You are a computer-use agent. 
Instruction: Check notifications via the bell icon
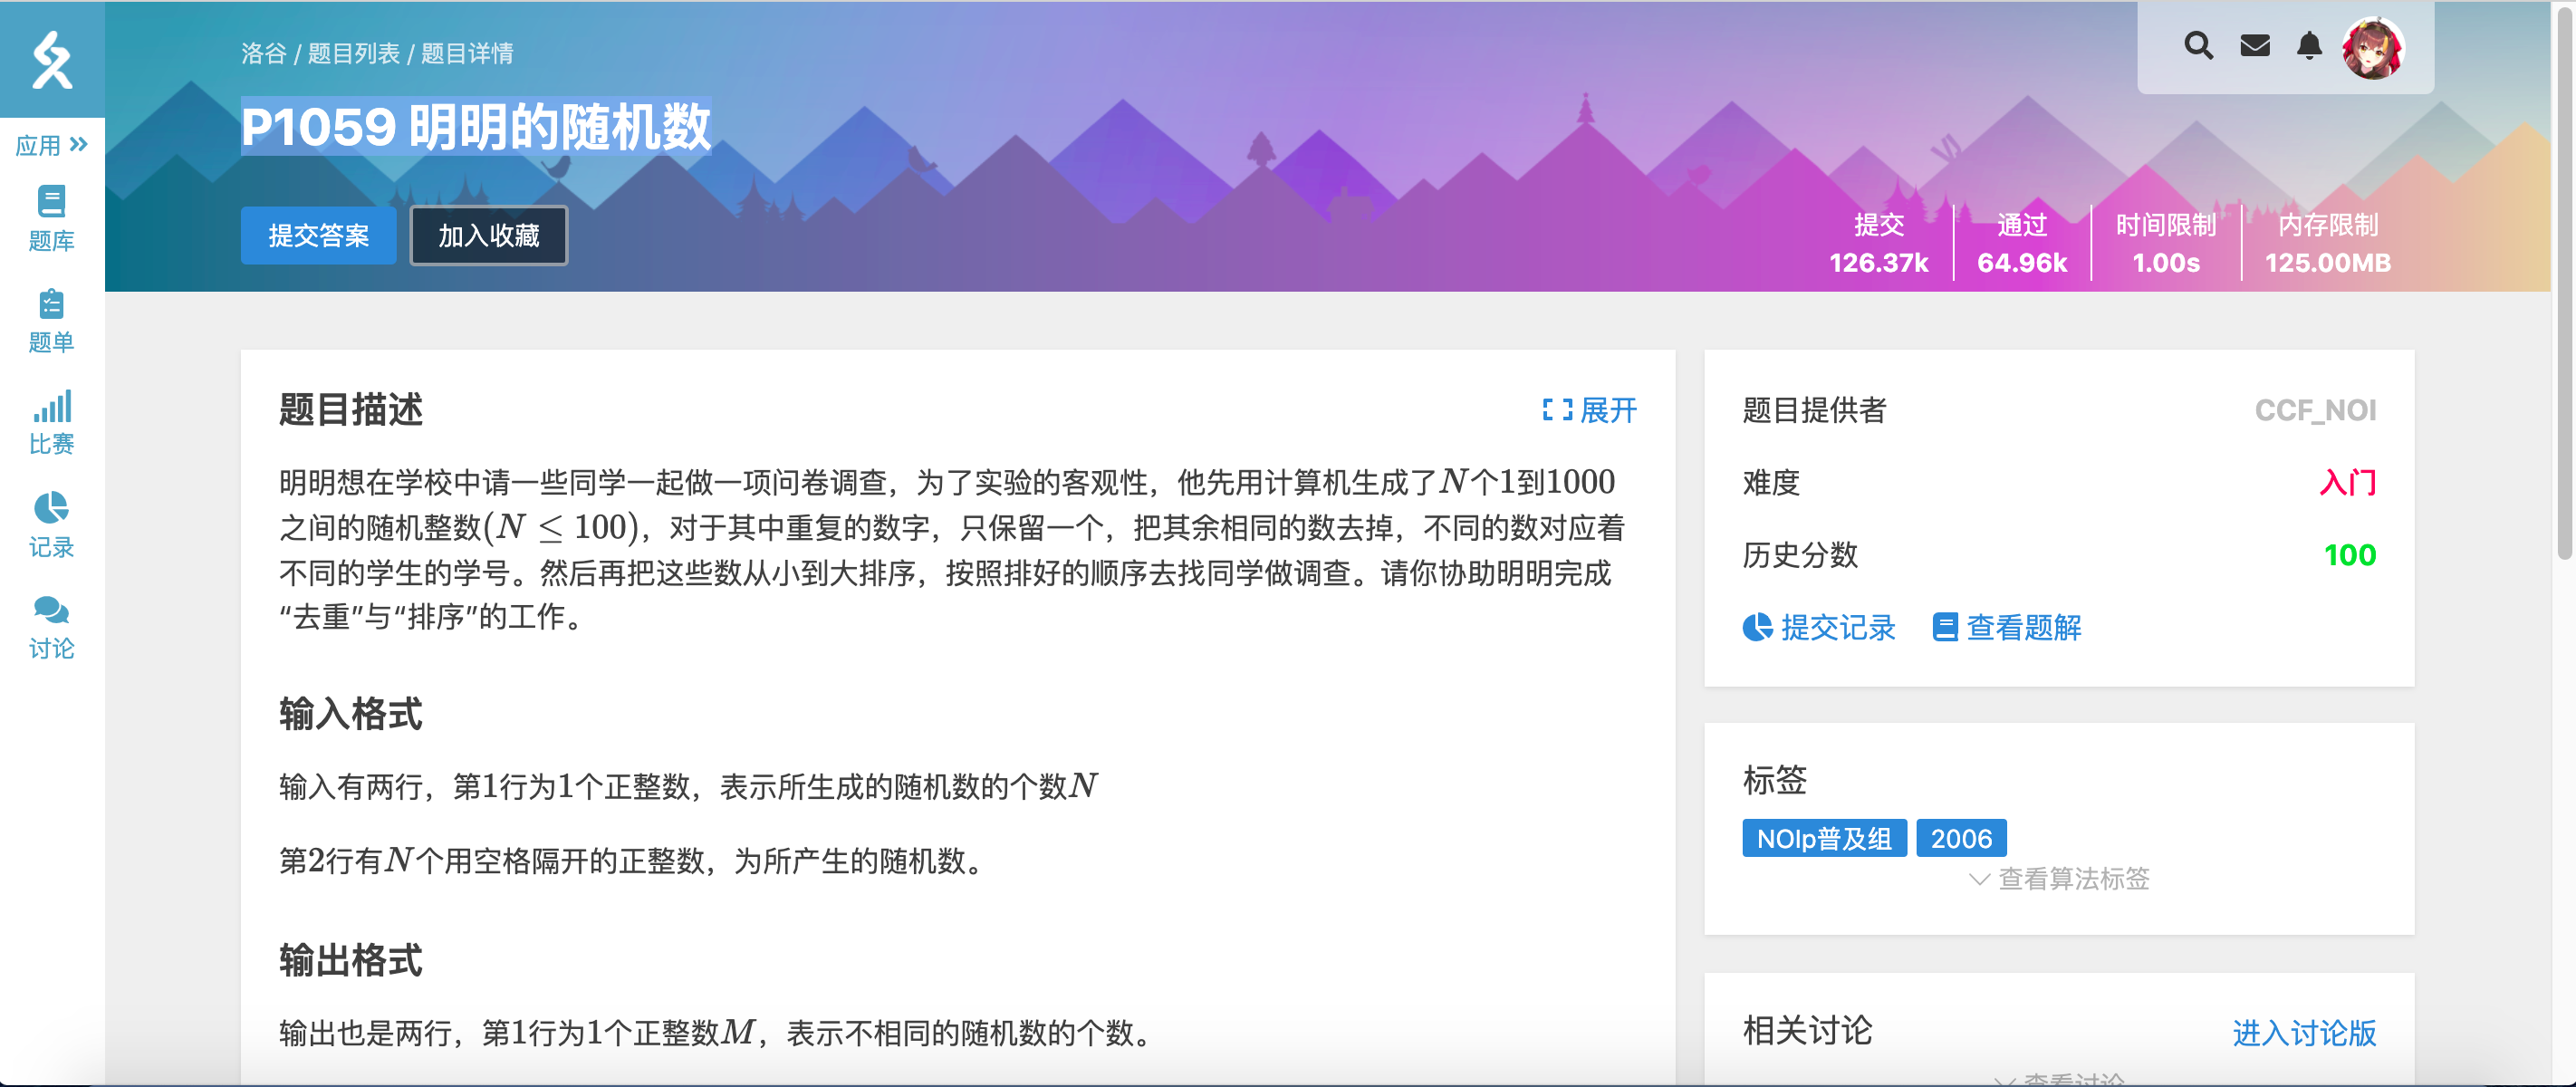[2308, 46]
